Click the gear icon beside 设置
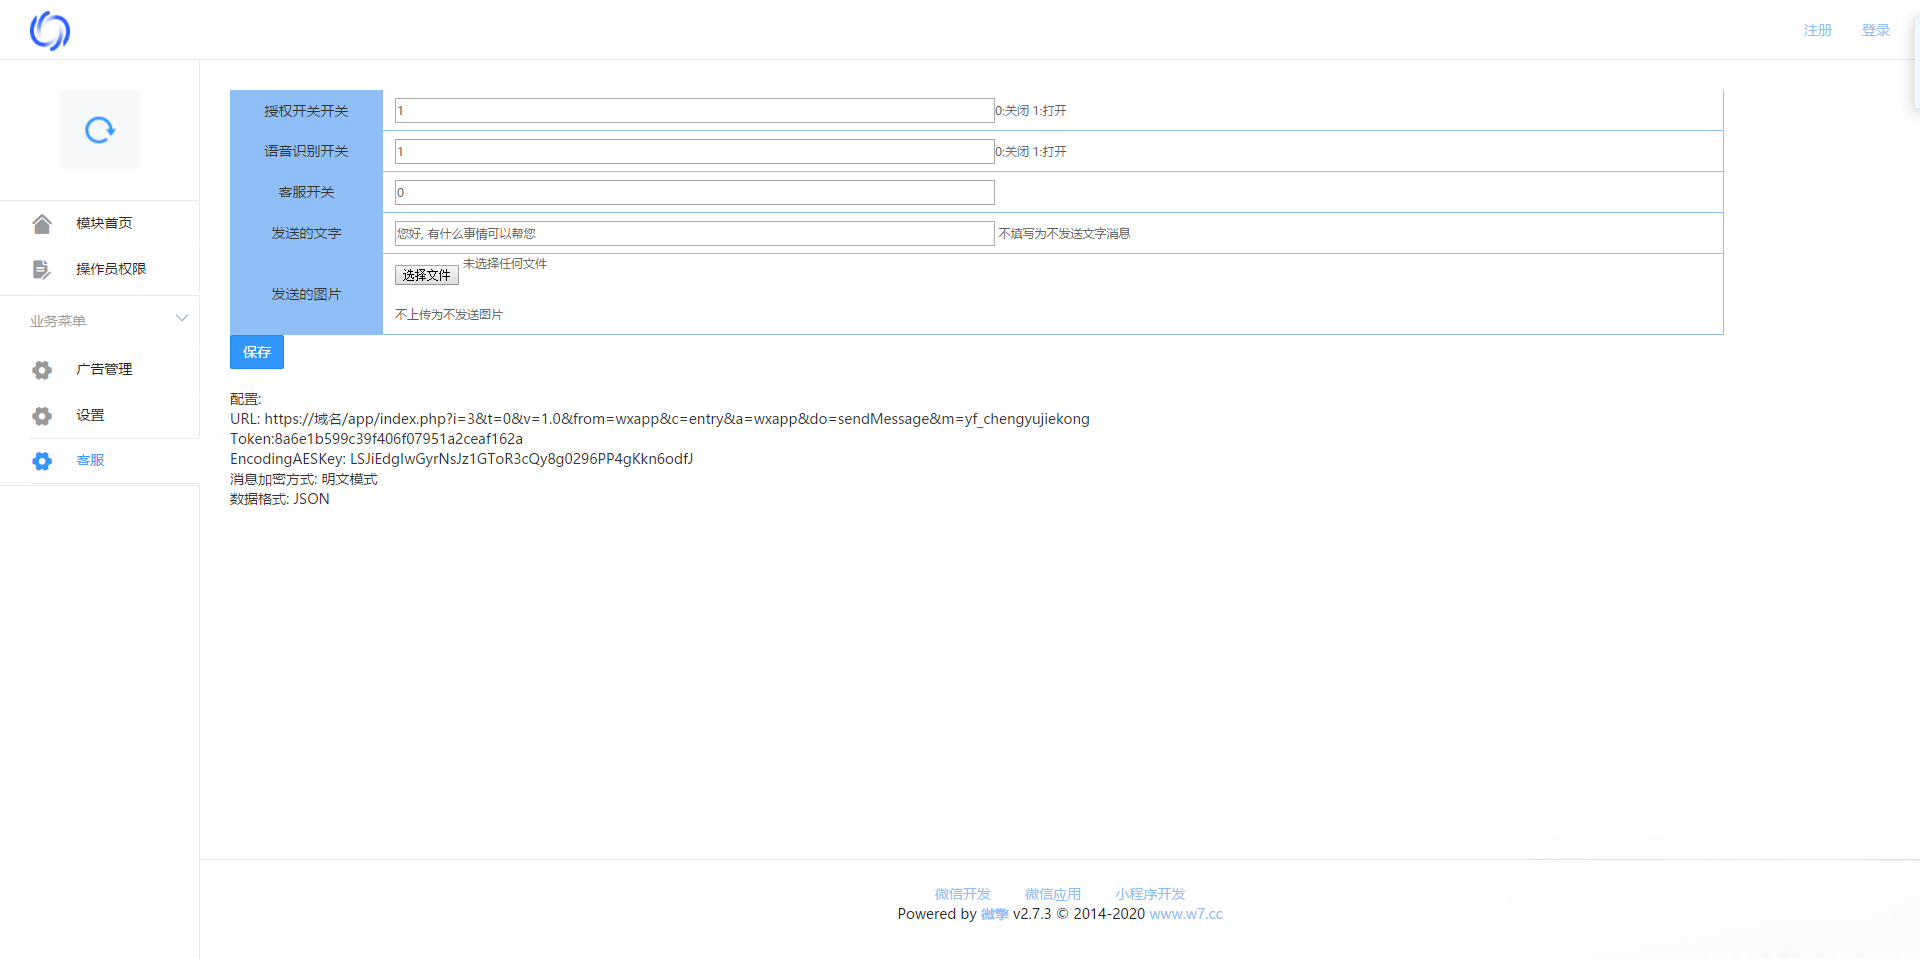 tap(42, 416)
